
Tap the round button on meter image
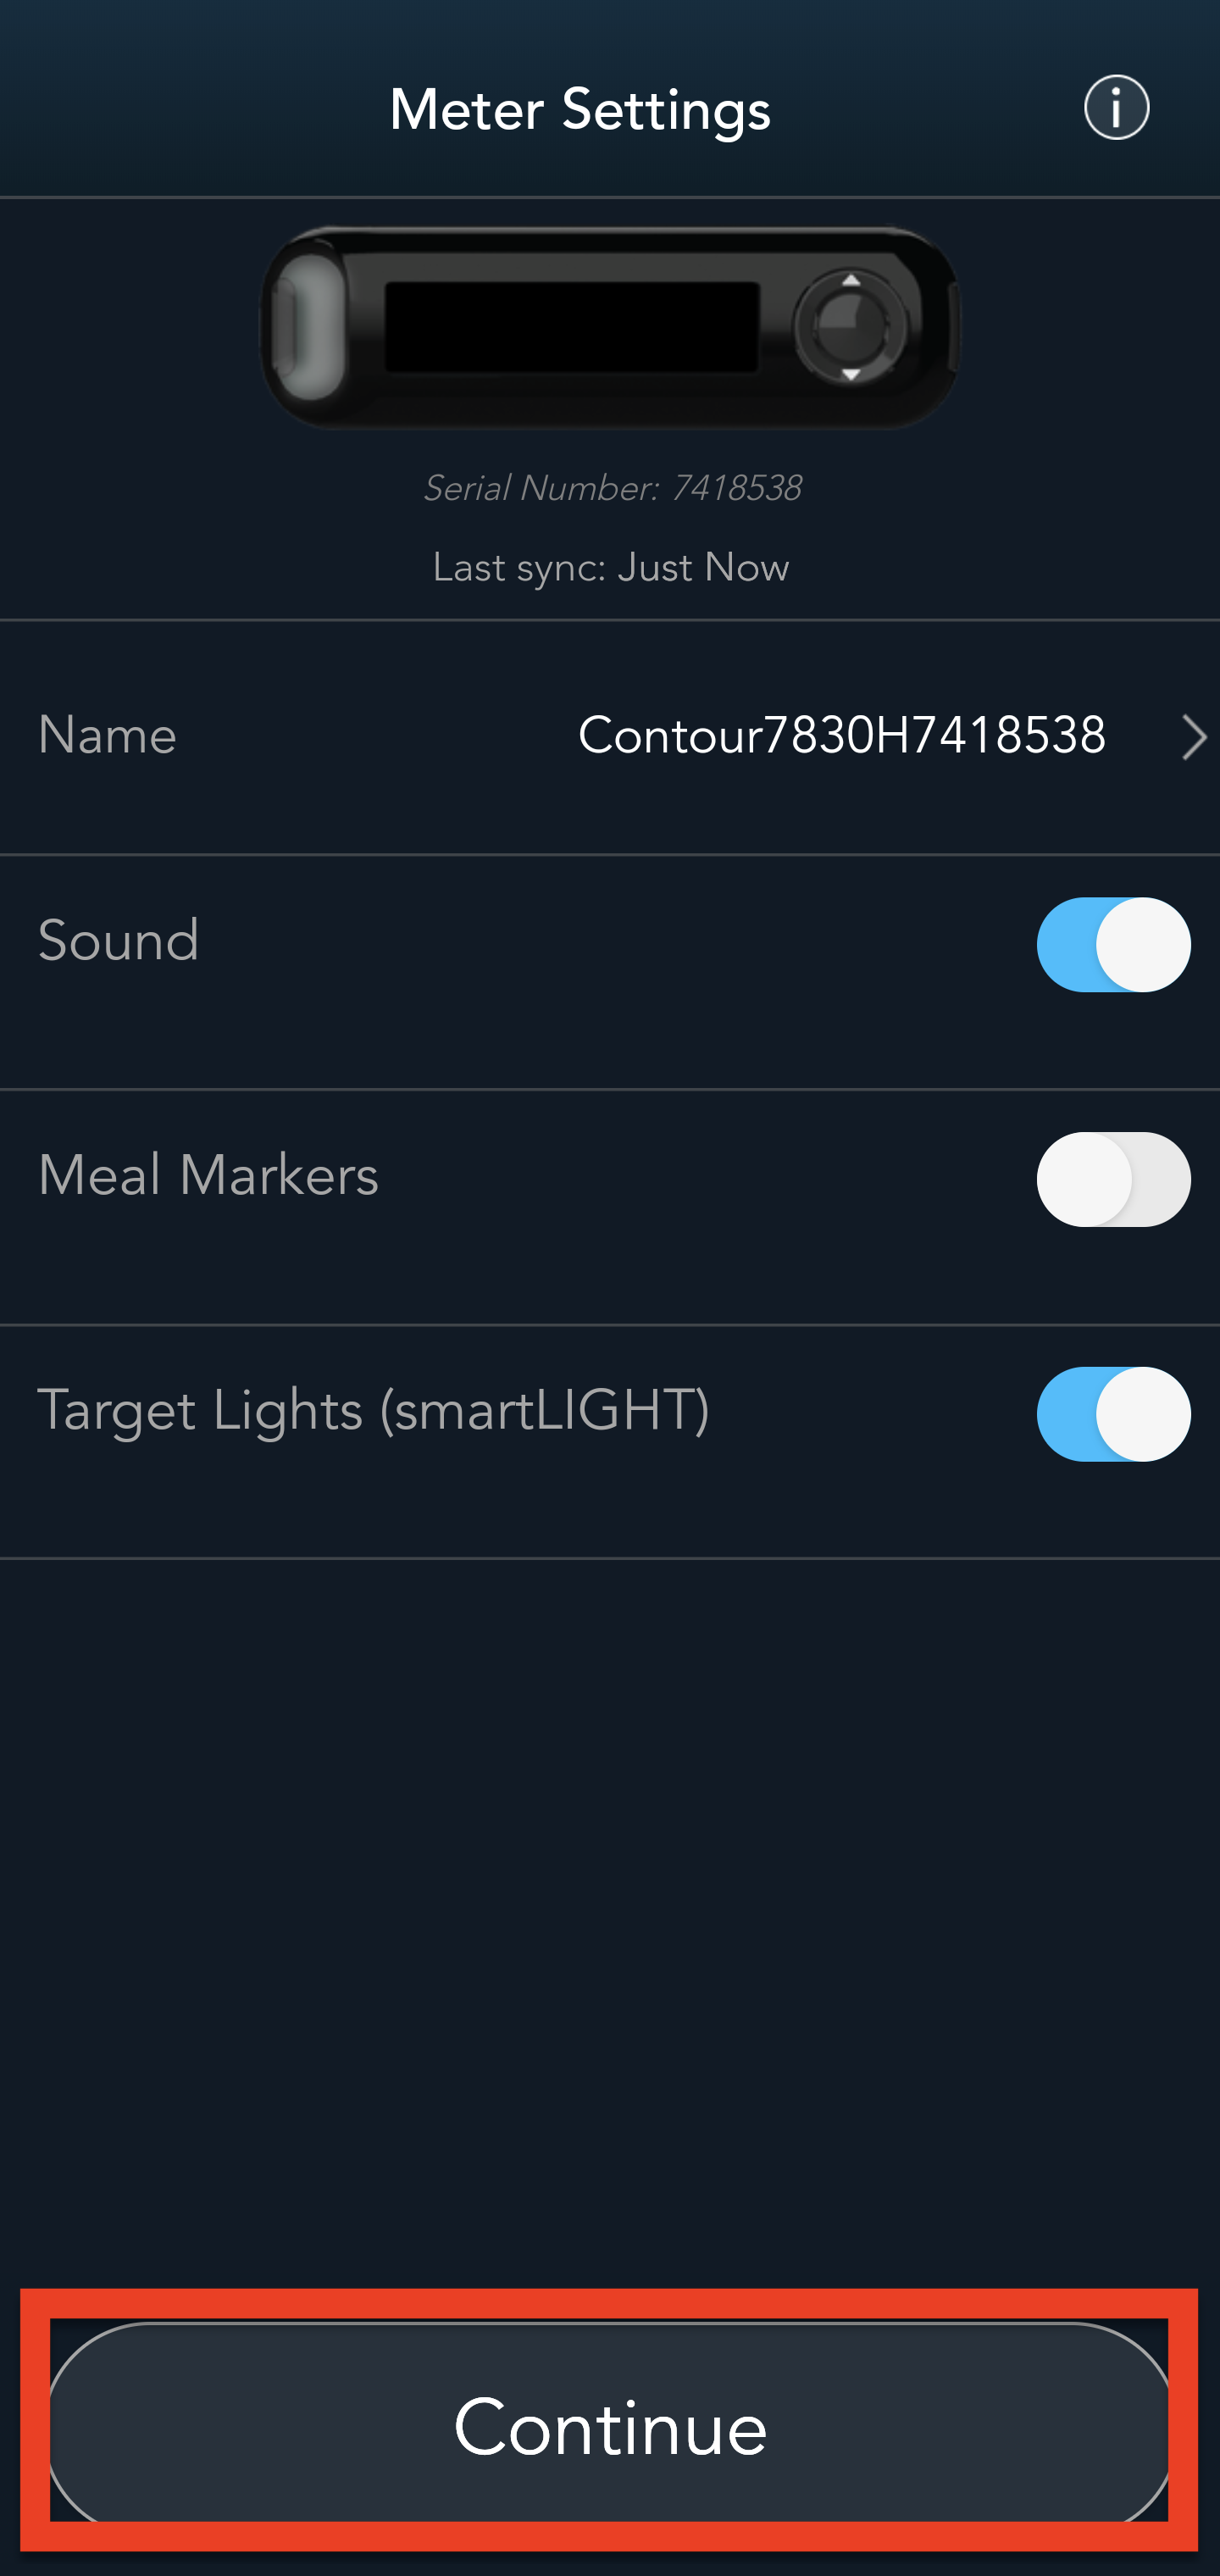point(851,326)
